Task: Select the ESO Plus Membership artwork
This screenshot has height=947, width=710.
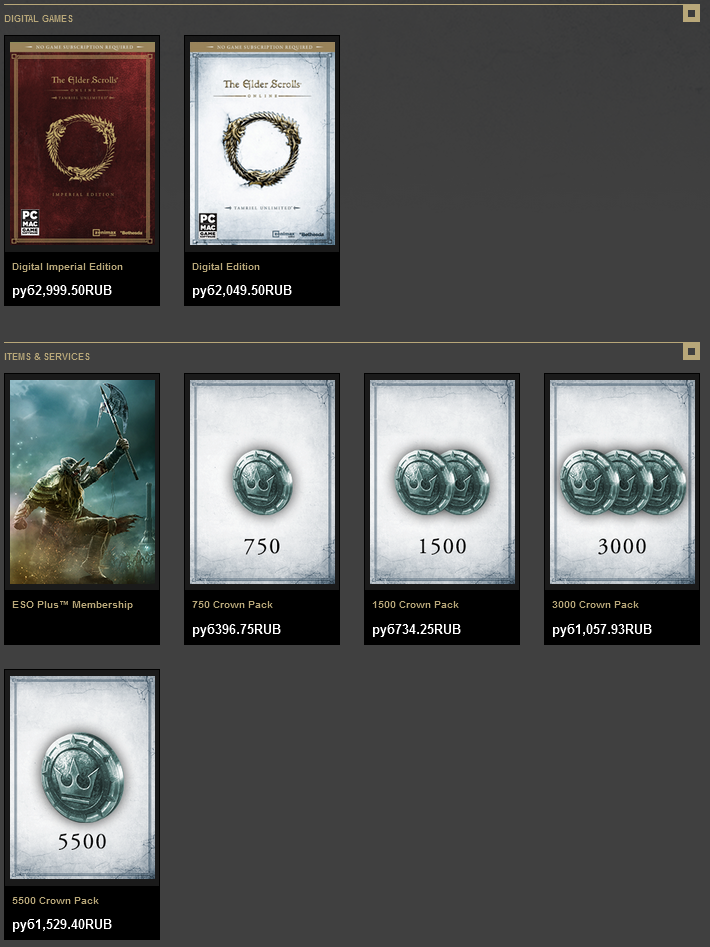Action: click(82, 482)
